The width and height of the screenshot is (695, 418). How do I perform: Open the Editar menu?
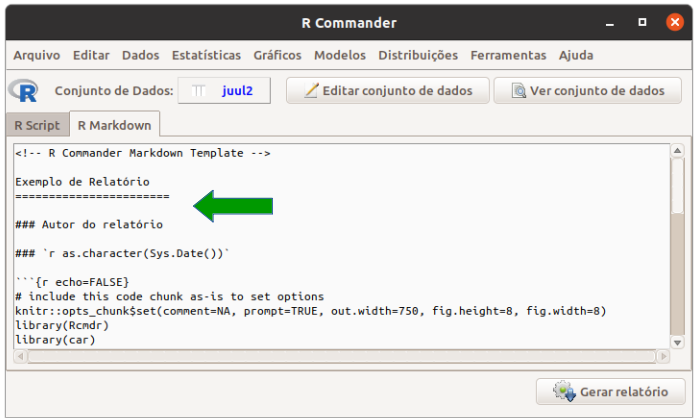91,55
